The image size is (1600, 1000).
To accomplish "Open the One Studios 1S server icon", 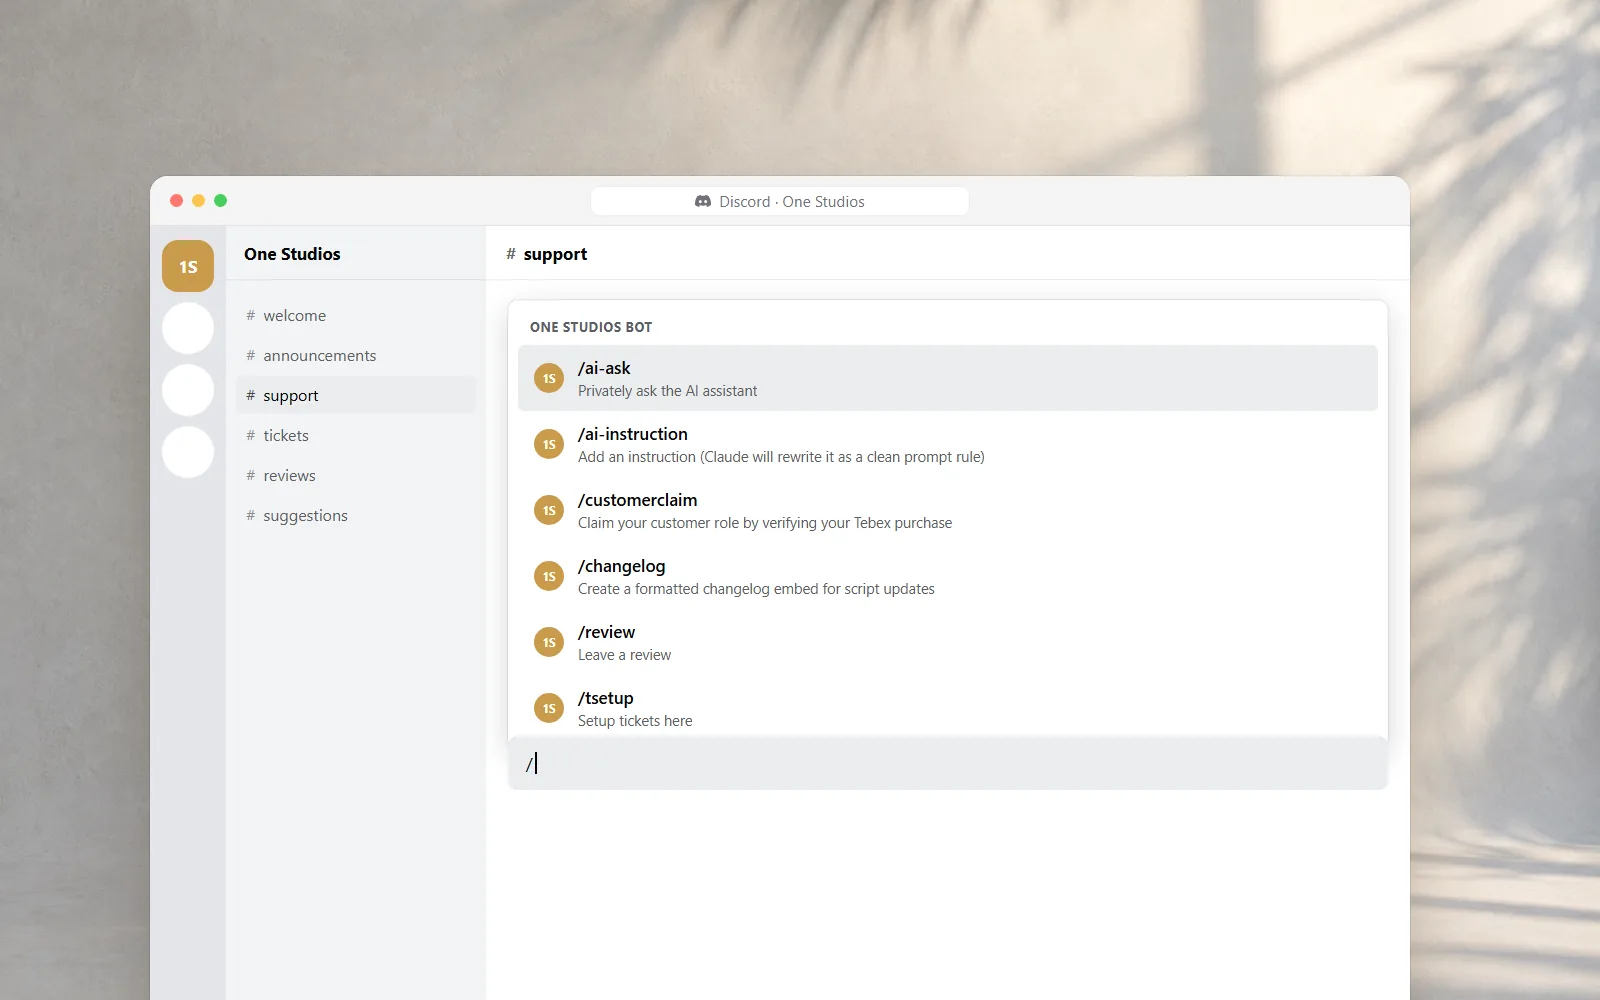I will tap(188, 266).
